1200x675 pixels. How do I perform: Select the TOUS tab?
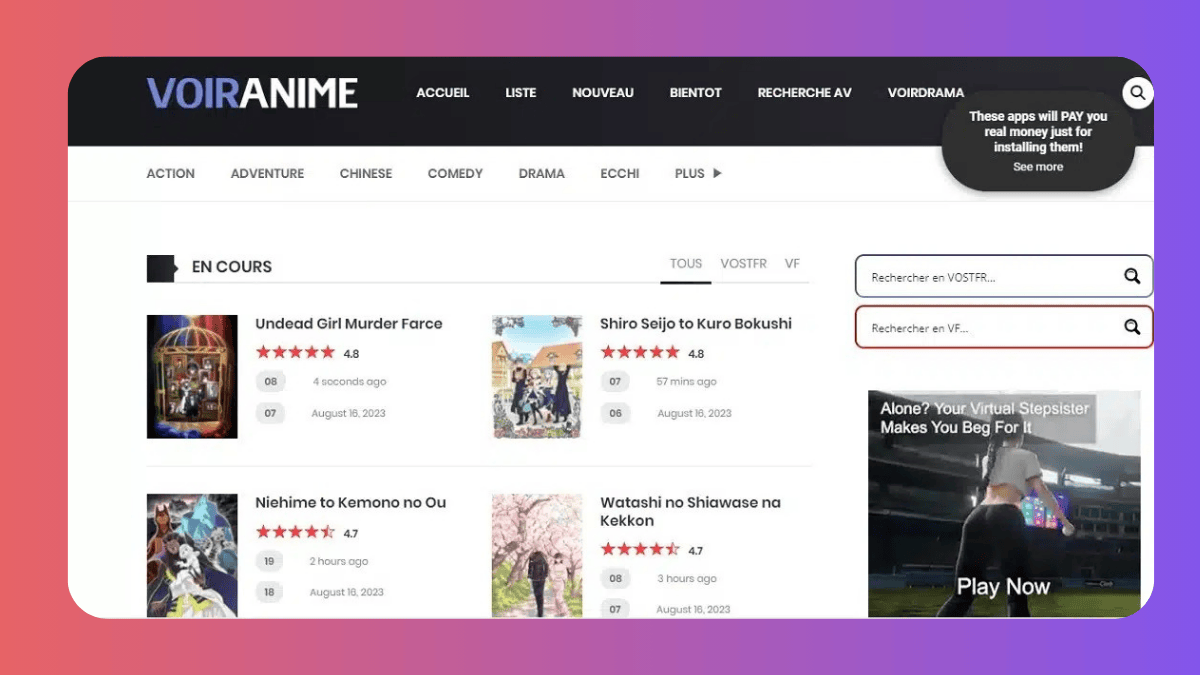click(686, 264)
